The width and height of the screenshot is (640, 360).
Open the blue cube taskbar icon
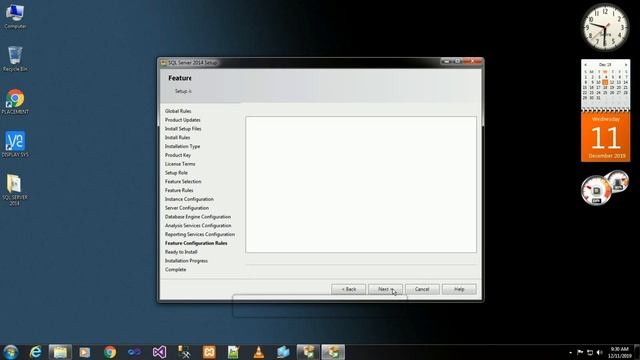(283, 352)
